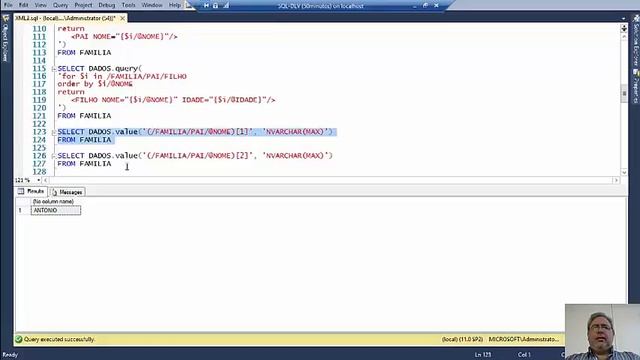Select the XML2.sql document tab
This screenshot has width=640, height=360.
pyautogui.click(x=65, y=18)
